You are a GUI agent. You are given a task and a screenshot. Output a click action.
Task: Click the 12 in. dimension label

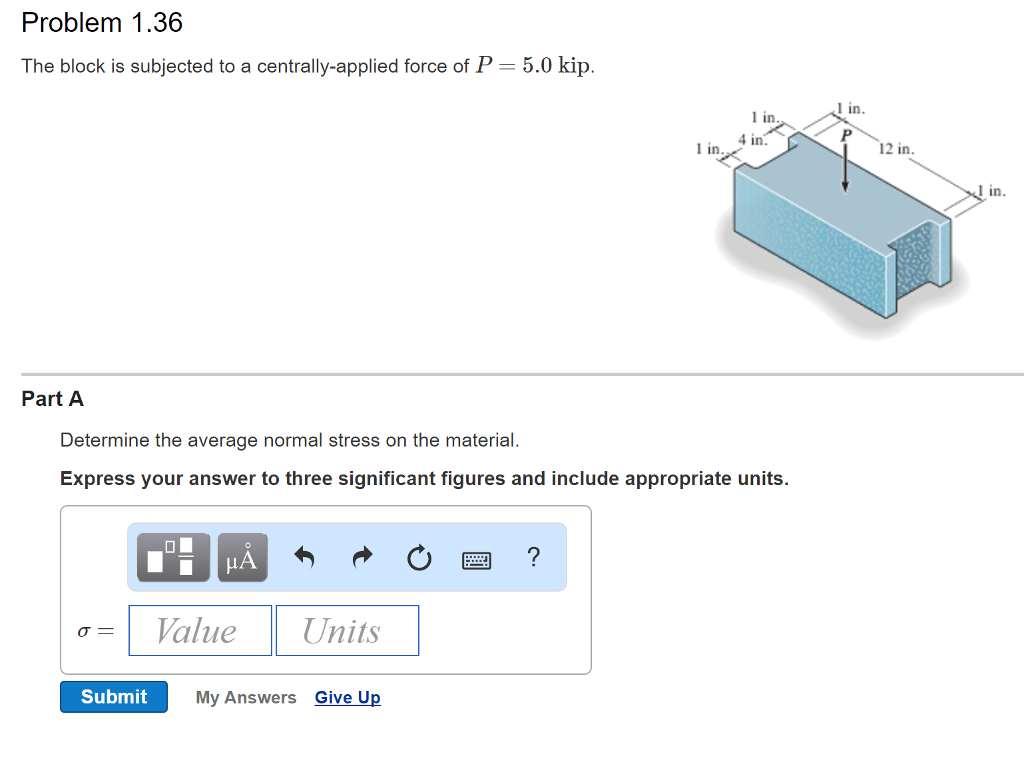pos(895,148)
